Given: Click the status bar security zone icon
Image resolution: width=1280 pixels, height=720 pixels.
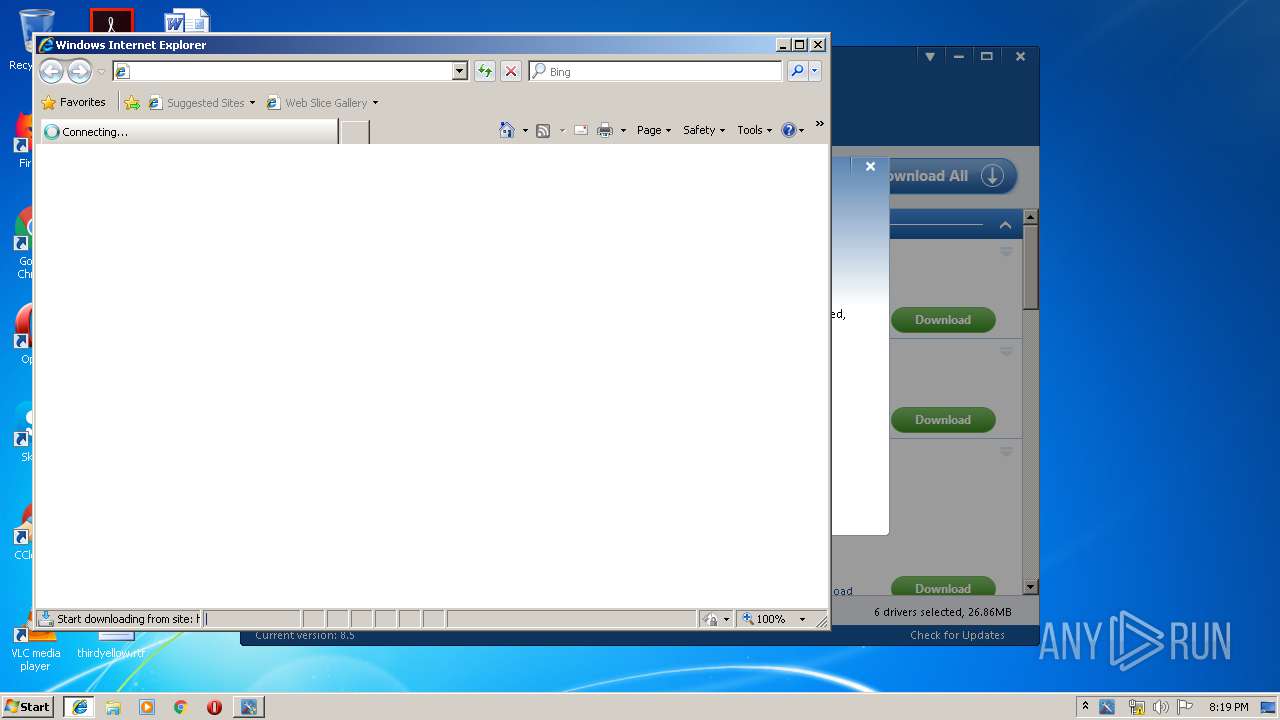Looking at the screenshot, I should tap(711, 619).
